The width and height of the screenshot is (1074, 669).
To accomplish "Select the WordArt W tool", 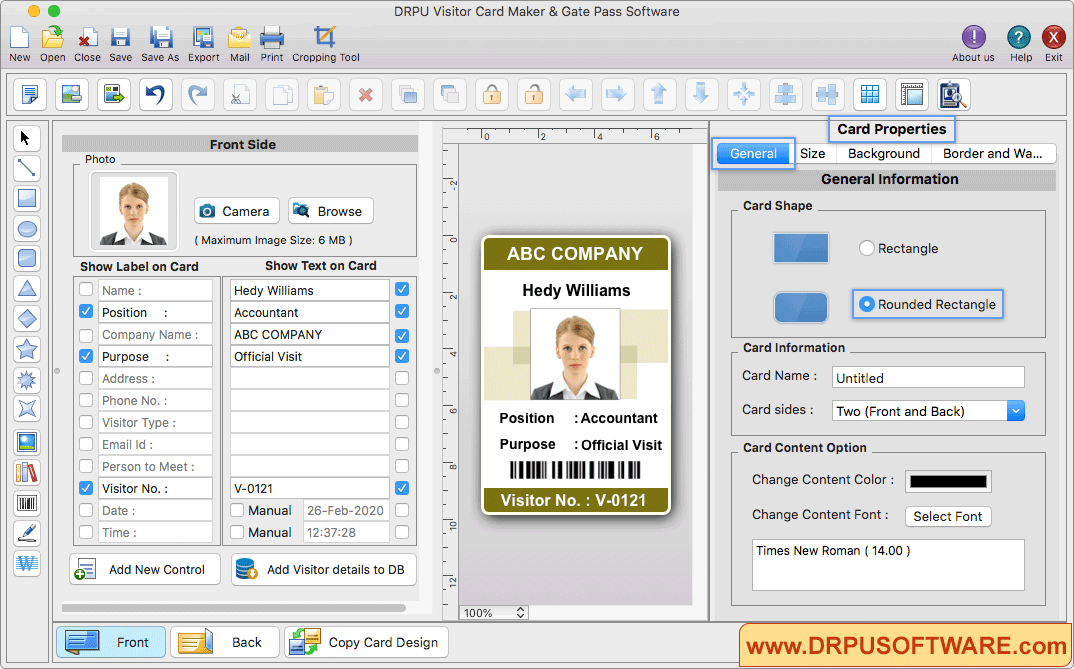I will point(27,564).
